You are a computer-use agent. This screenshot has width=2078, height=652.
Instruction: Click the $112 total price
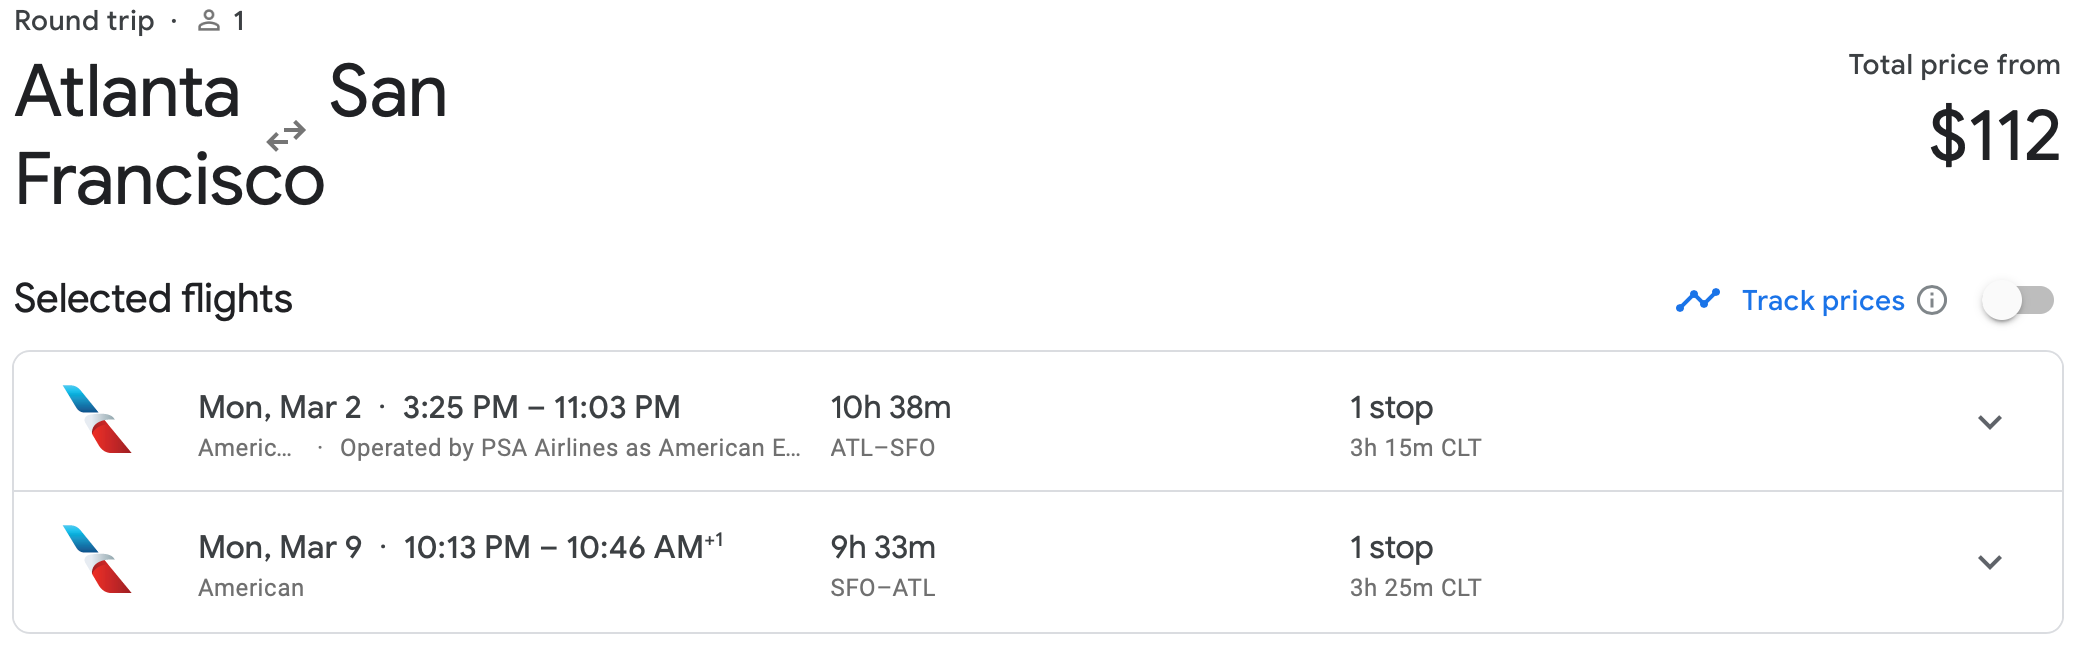pyautogui.click(x=1994, y=136)
